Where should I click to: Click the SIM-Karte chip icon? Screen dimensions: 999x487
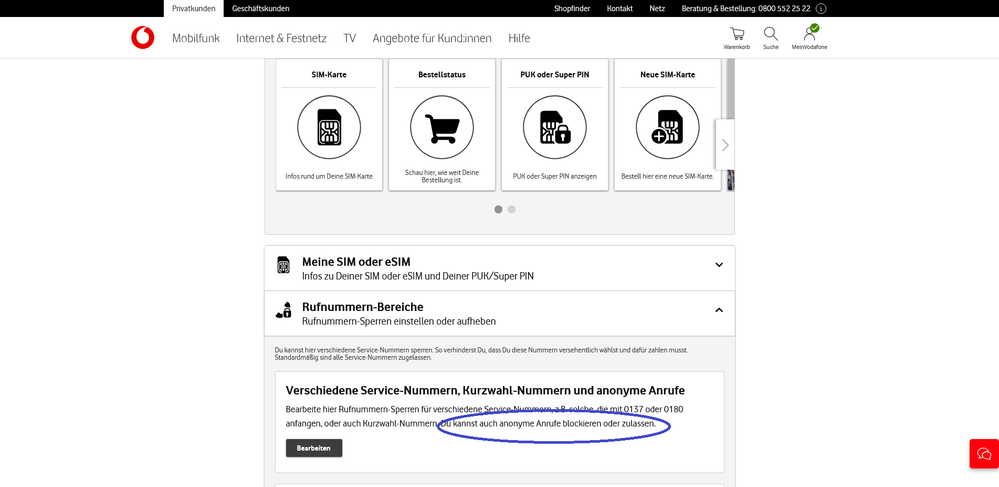(x=329, y=127)
